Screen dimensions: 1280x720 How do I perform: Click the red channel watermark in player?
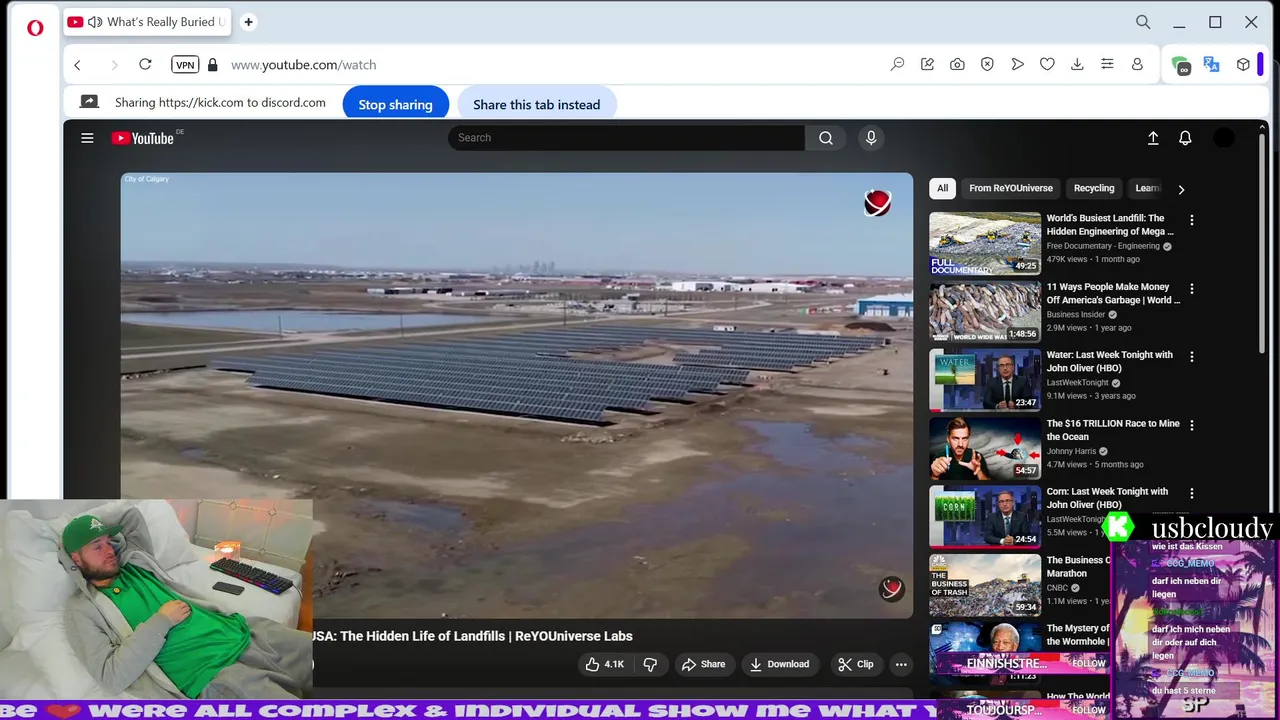coord(891,589)
